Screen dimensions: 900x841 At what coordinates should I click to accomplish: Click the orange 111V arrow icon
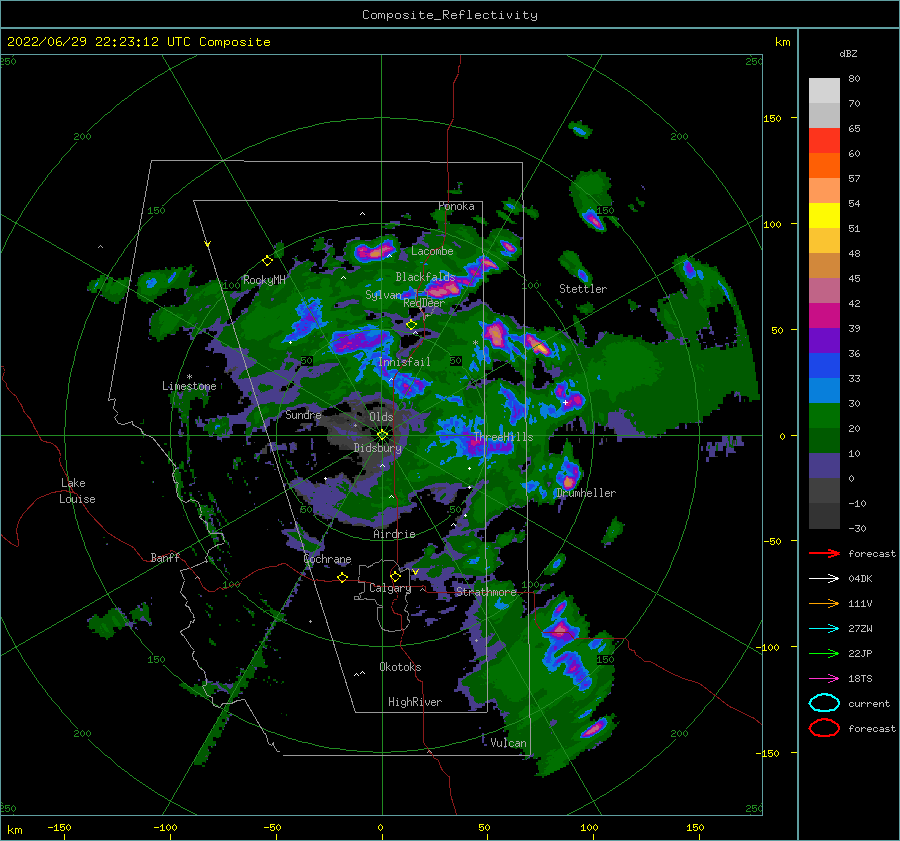click(x=824, y=603)
